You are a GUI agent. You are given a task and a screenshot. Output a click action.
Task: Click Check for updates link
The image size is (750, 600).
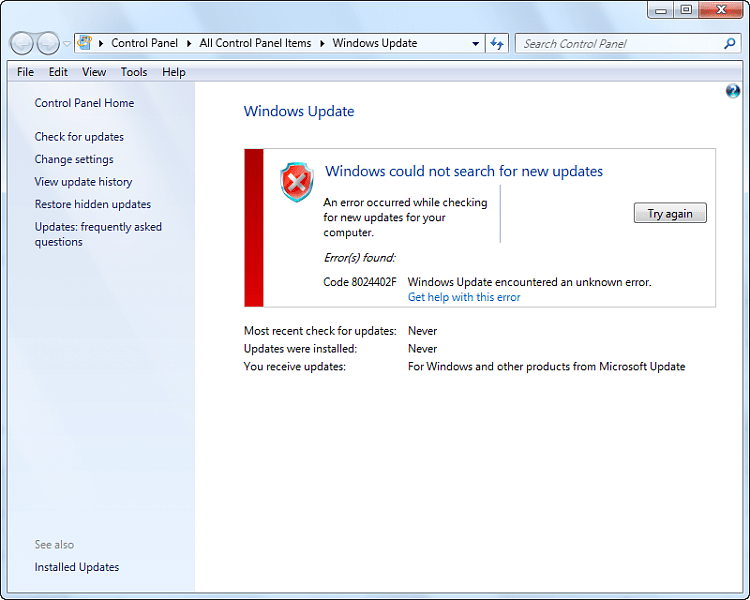79,137
